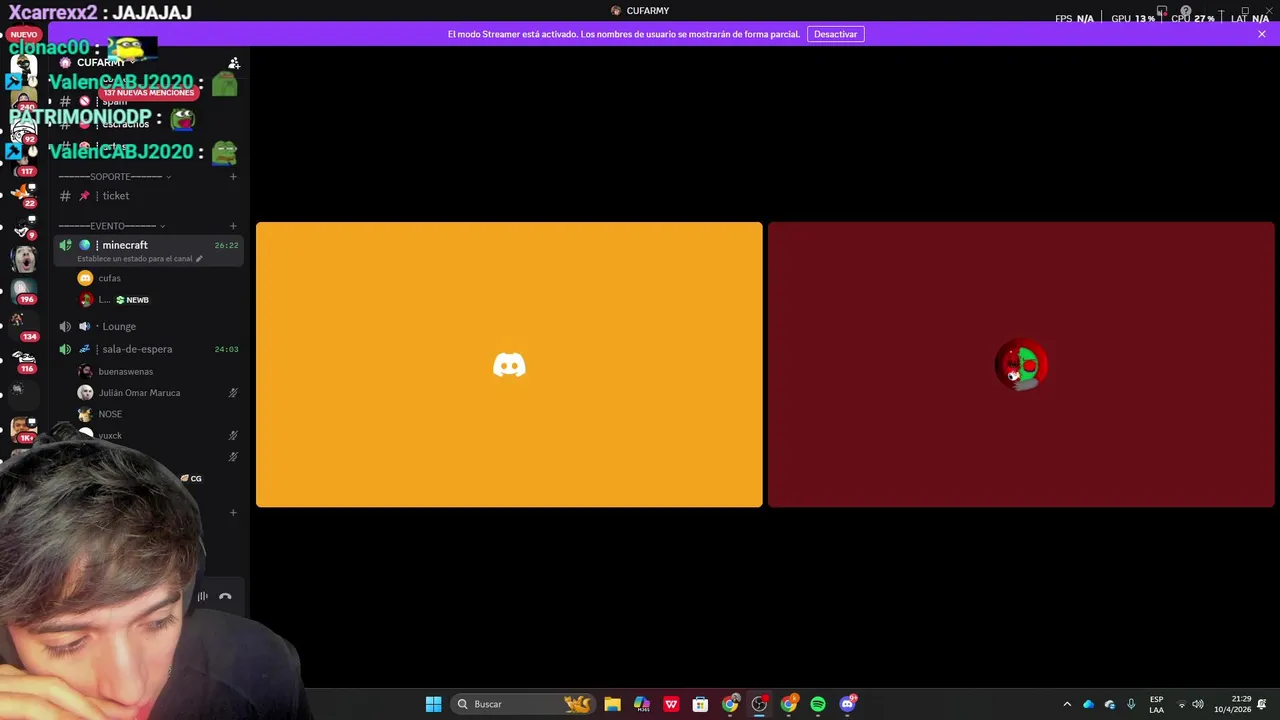Viewport: 1280px width, 720px height.
Task: Open clock and calendar 21:29
Action: [1232, 704]
